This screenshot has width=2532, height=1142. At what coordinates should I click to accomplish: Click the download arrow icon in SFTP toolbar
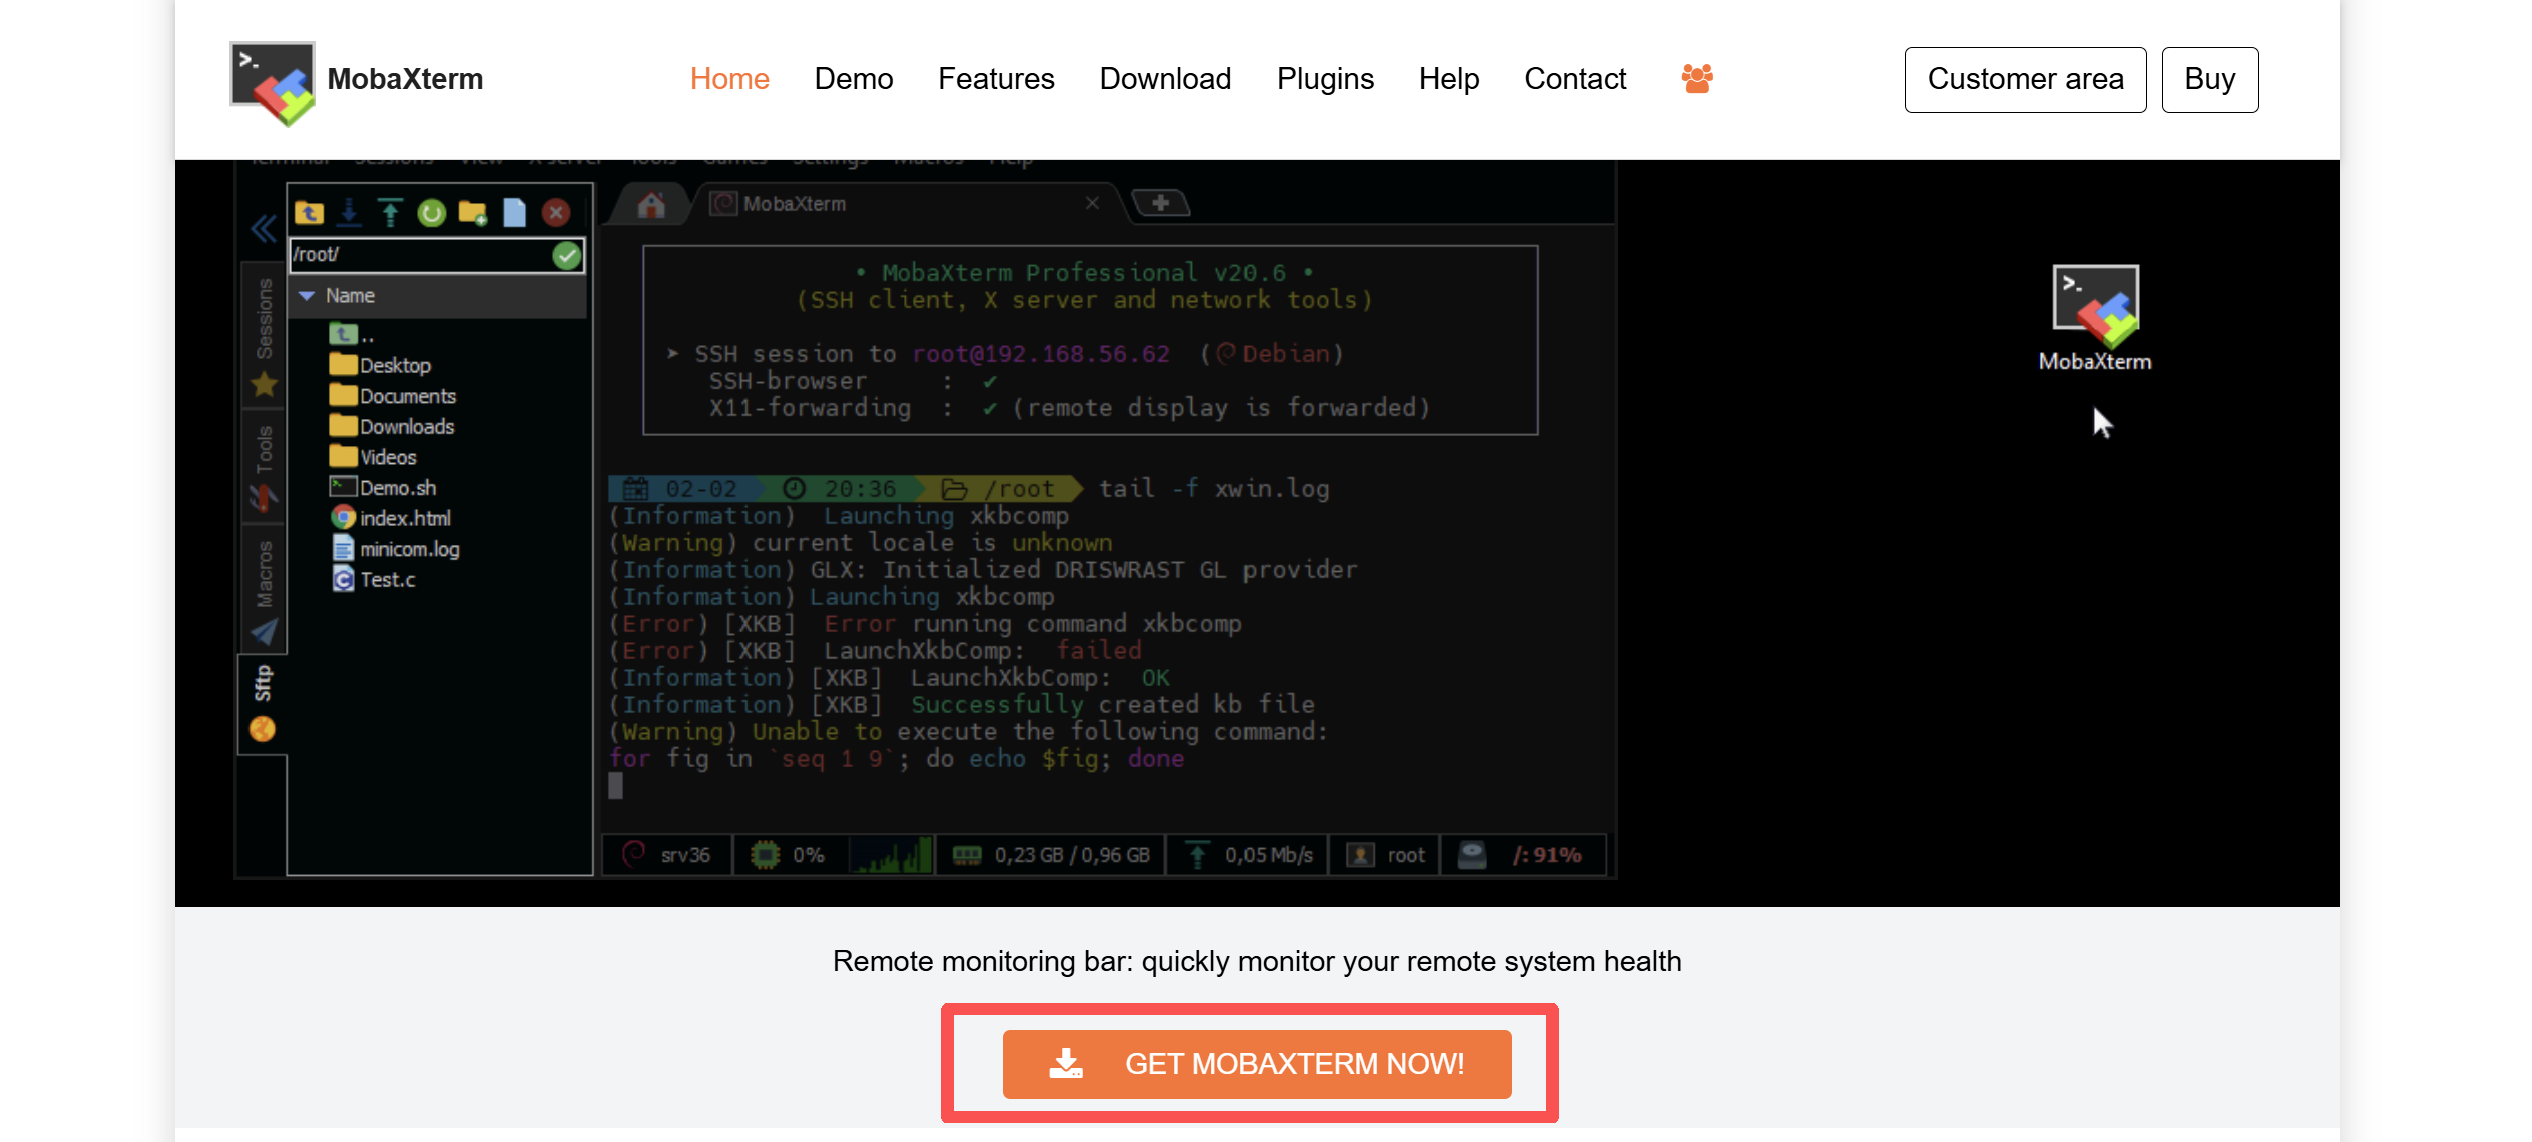click(x=349, y=213)
